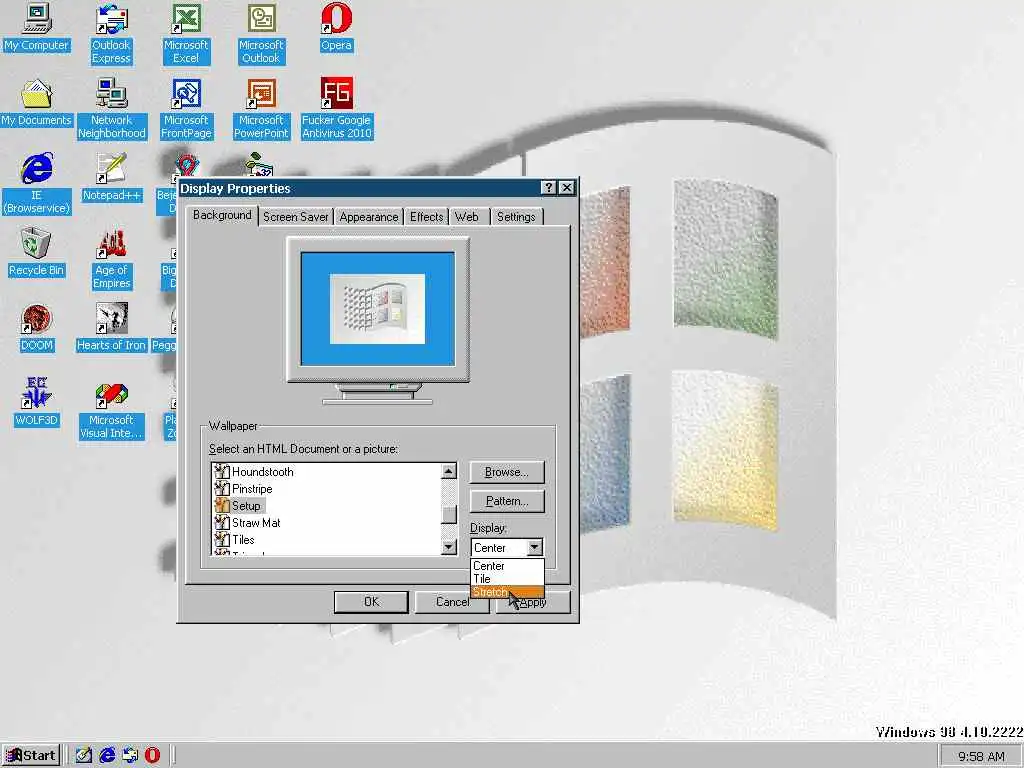Click the taskbar clock showing 9:58 AM
Viewport: 1024px width, 768px height.
981,756
